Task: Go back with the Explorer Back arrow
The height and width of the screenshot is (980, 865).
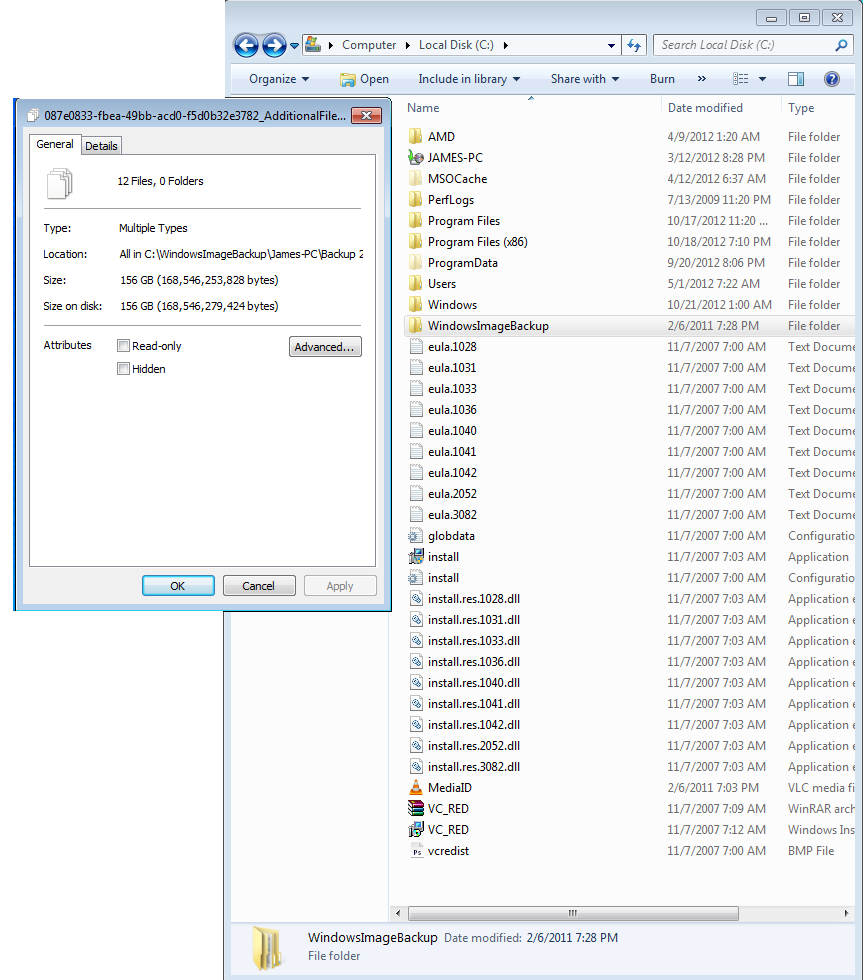Action: tap(246, 45)
